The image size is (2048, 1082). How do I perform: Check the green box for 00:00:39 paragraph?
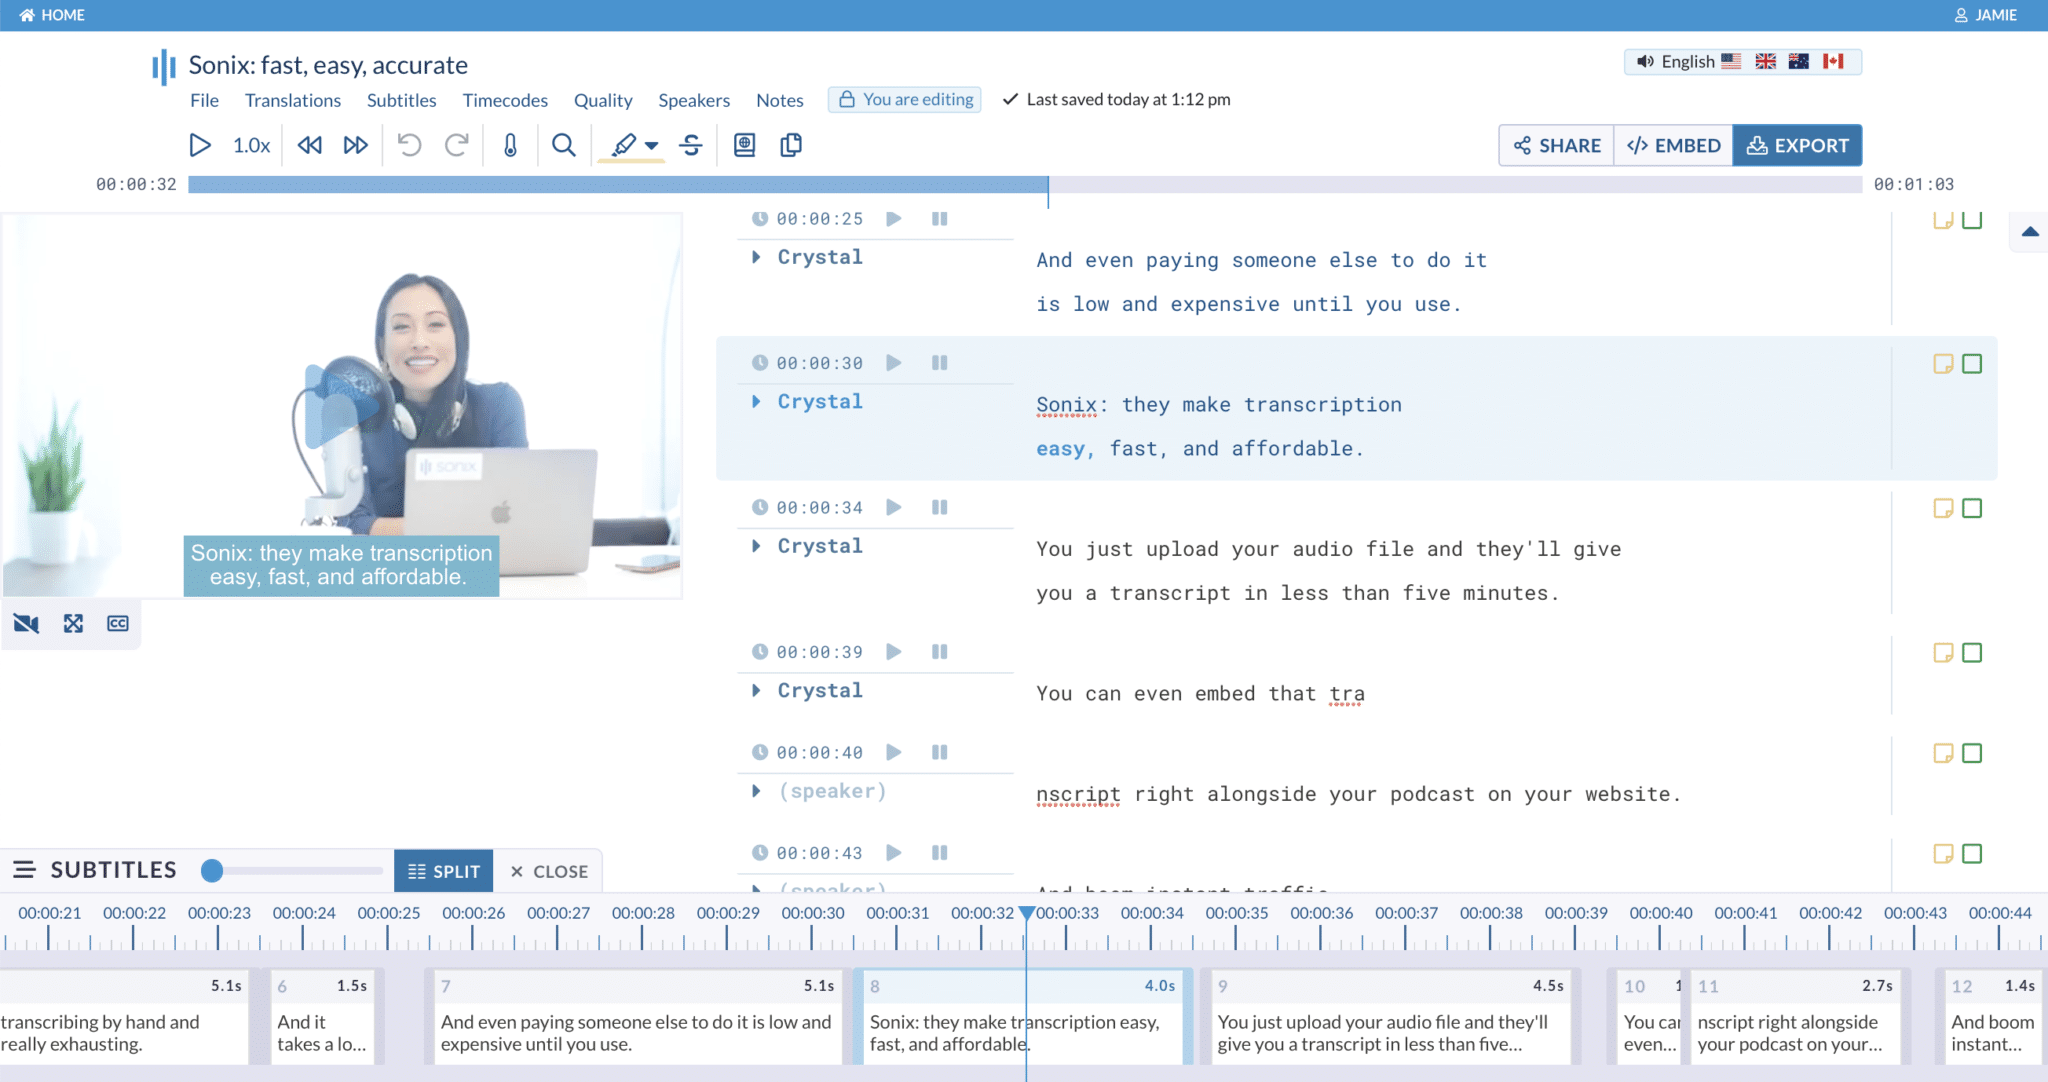coord(1972,653)
